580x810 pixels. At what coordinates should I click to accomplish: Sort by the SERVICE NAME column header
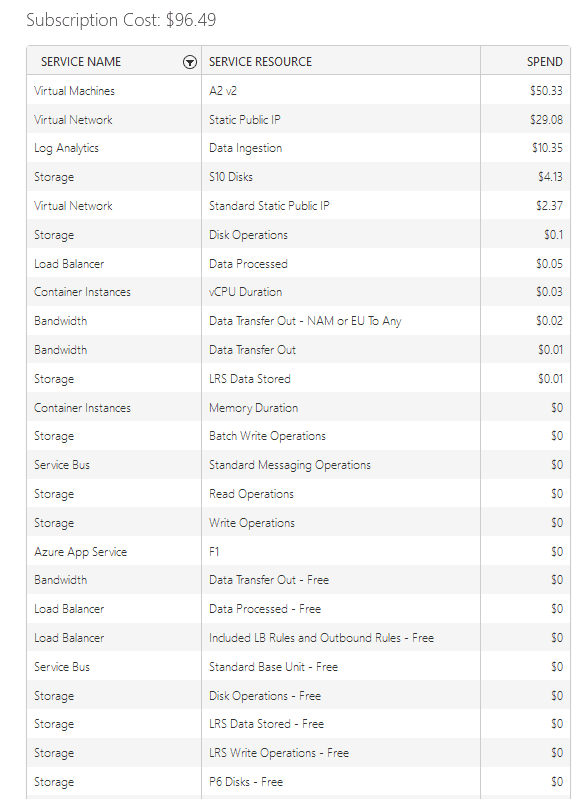click(81, 62)
